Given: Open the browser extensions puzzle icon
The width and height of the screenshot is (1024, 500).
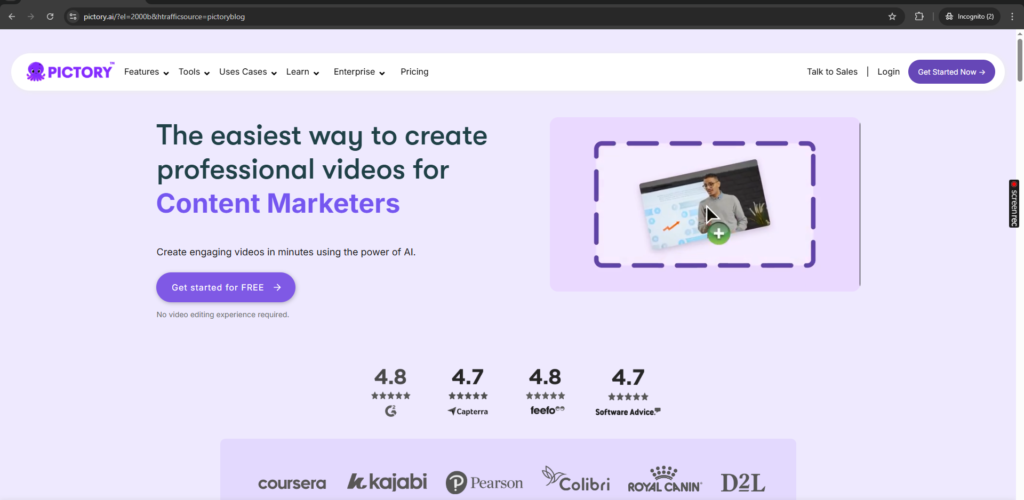Looking at the screenshot, I should click(919, 16).
